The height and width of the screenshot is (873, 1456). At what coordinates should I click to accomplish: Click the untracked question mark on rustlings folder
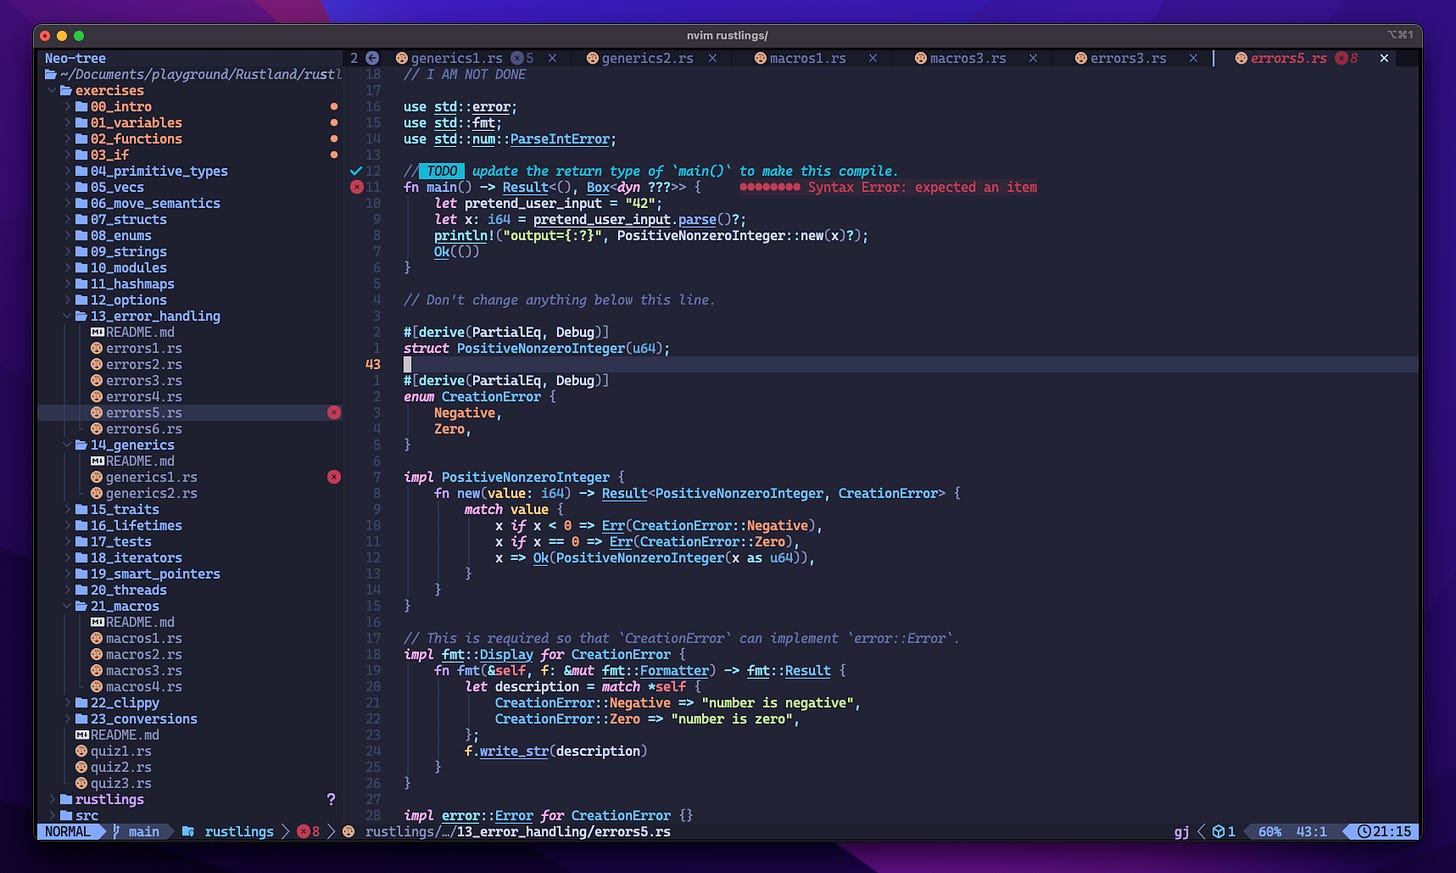pos(331,799)
